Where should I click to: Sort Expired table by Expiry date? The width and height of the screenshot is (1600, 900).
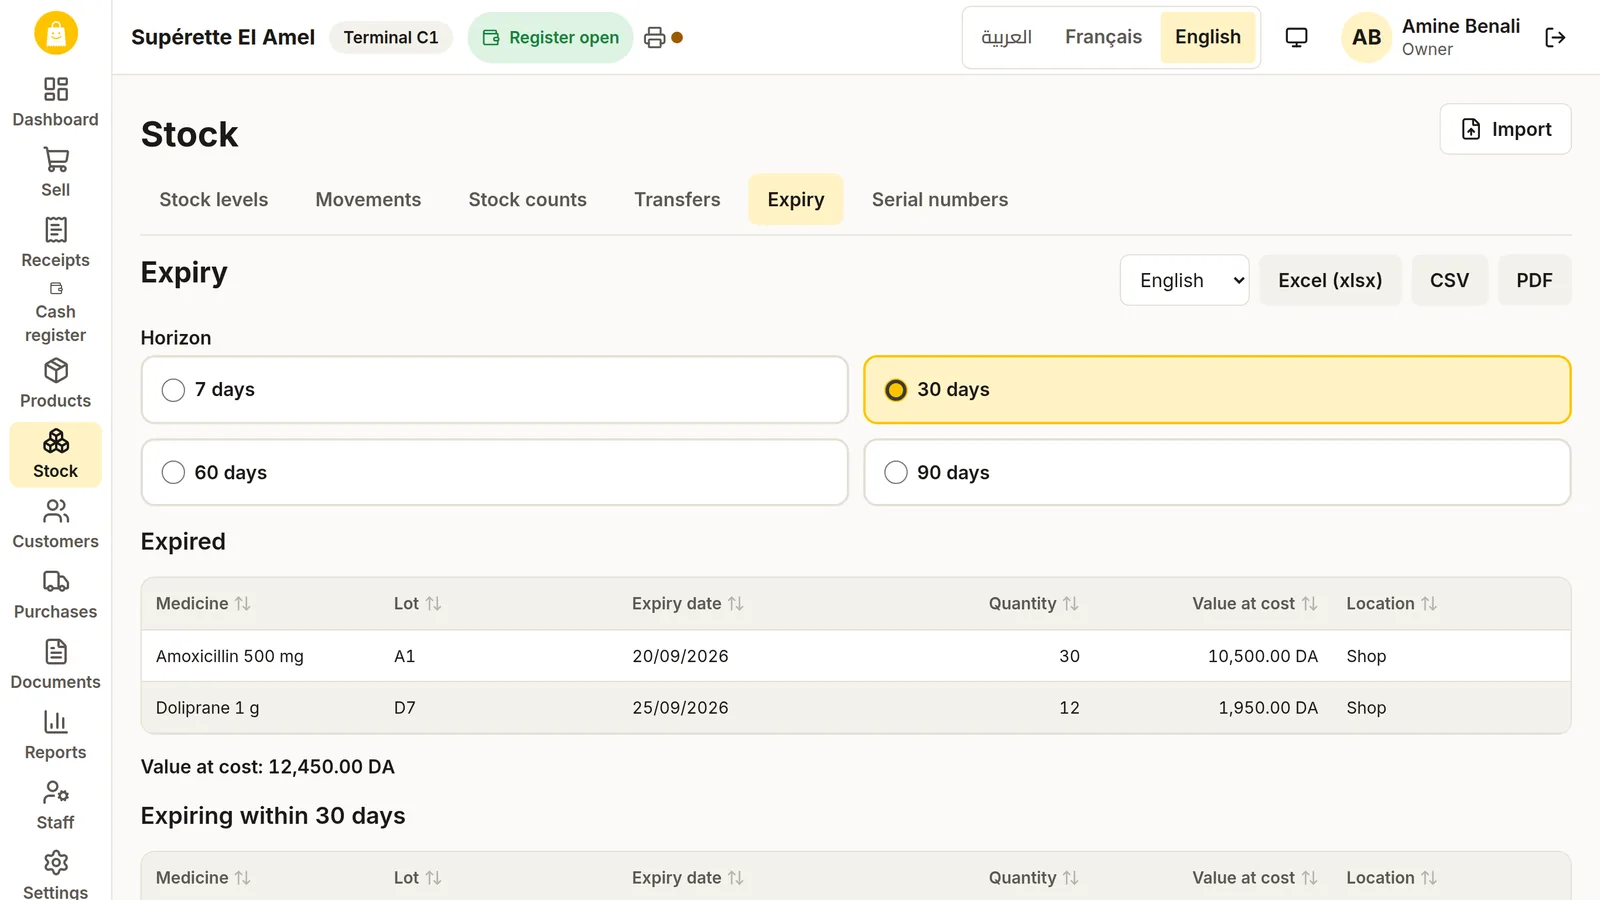688,604
